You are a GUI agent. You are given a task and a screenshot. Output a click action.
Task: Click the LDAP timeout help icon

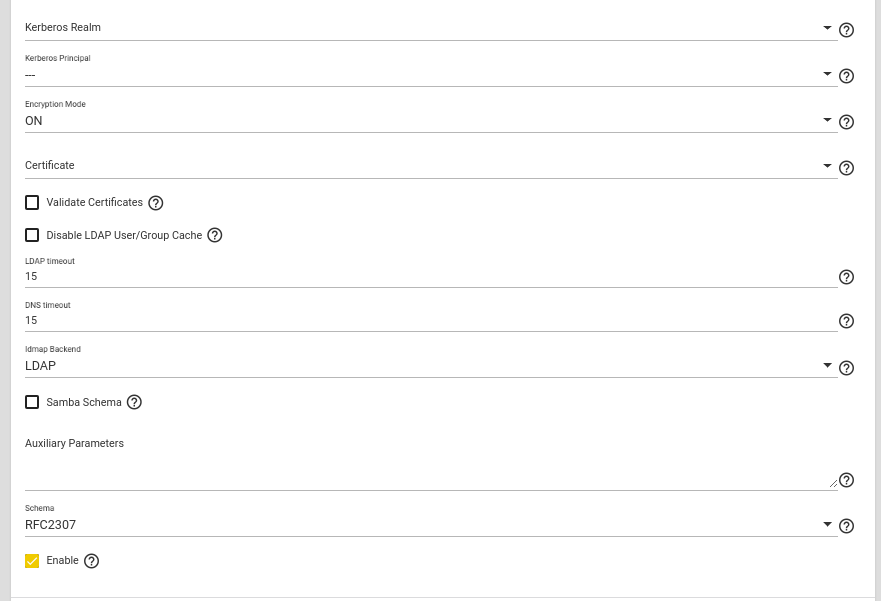[x=846, y=277]
